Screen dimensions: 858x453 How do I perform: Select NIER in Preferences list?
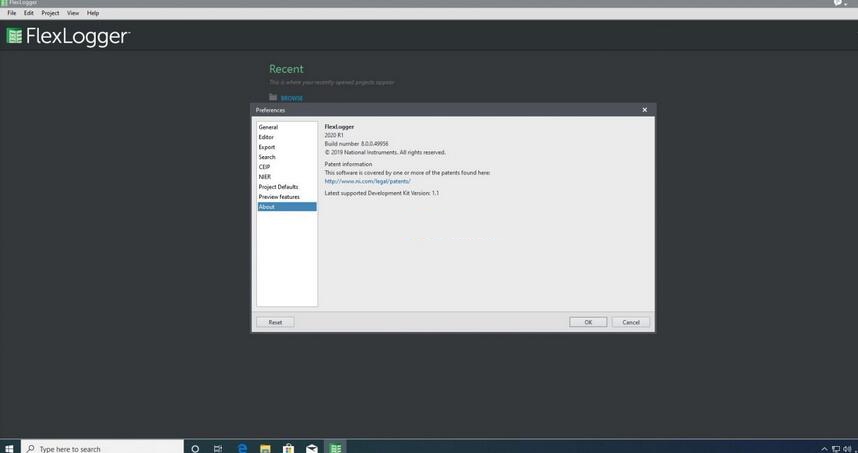click(286, 177)
